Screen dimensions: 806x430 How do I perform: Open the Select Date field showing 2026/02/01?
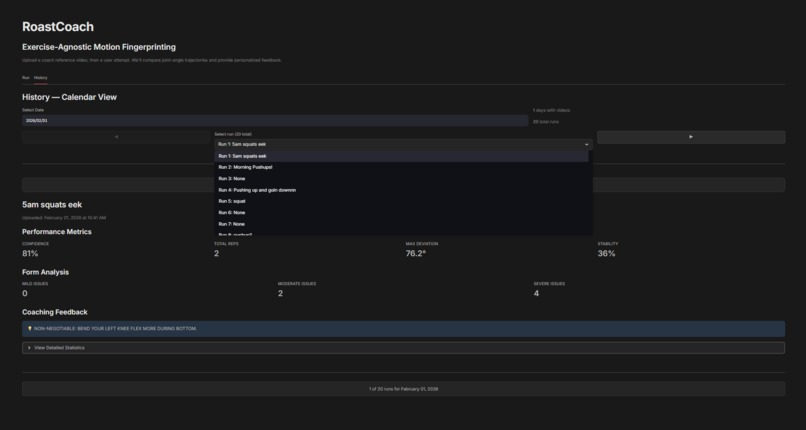tap(275, 121)
